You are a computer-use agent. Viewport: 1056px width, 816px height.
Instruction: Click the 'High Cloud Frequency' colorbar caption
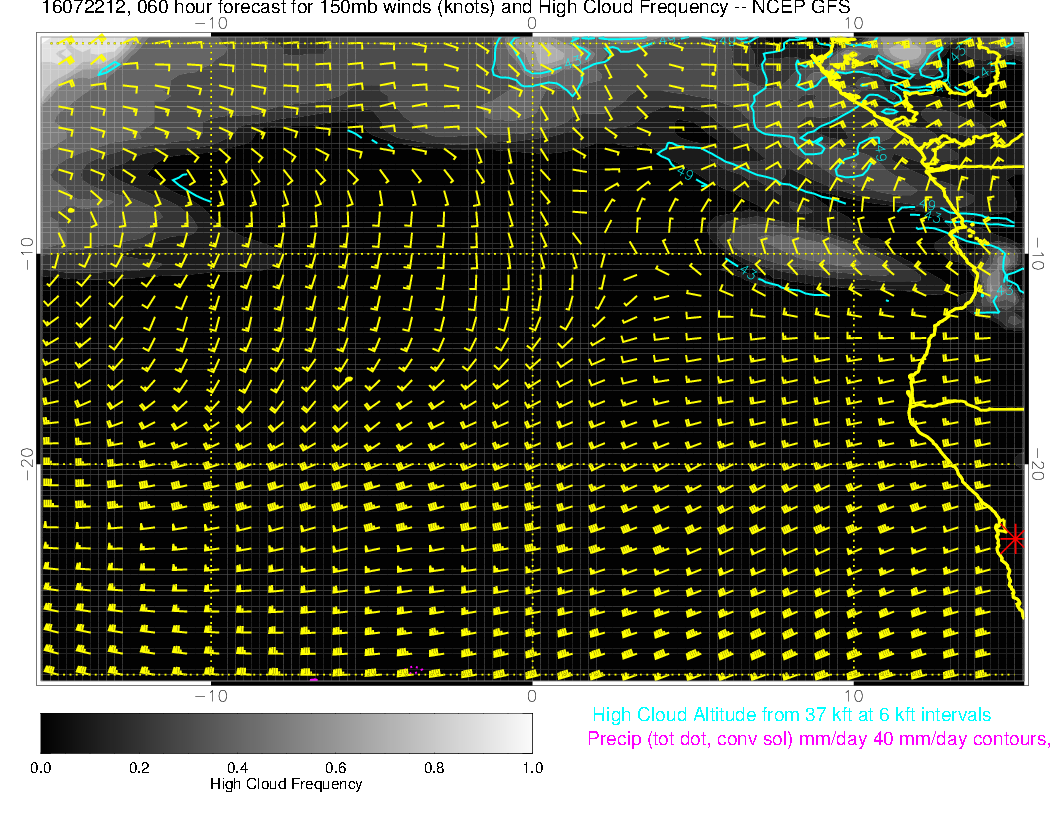tap(286, 784)
